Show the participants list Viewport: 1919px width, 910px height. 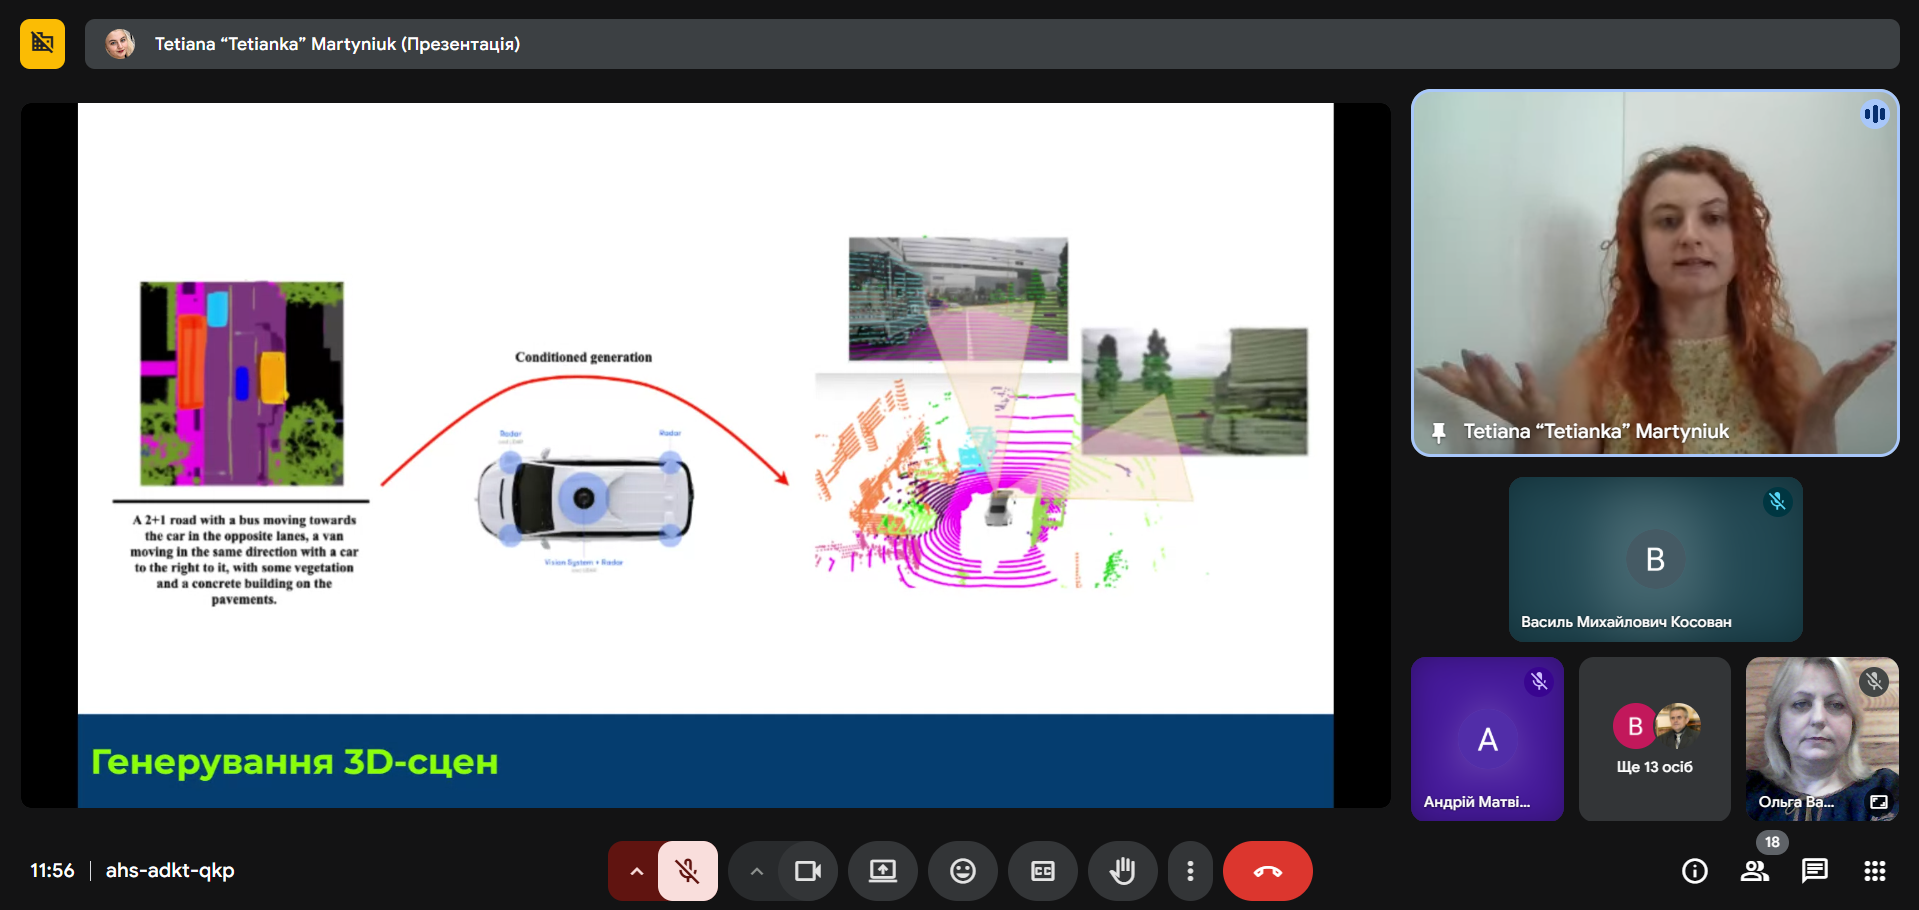[1755, 871]
